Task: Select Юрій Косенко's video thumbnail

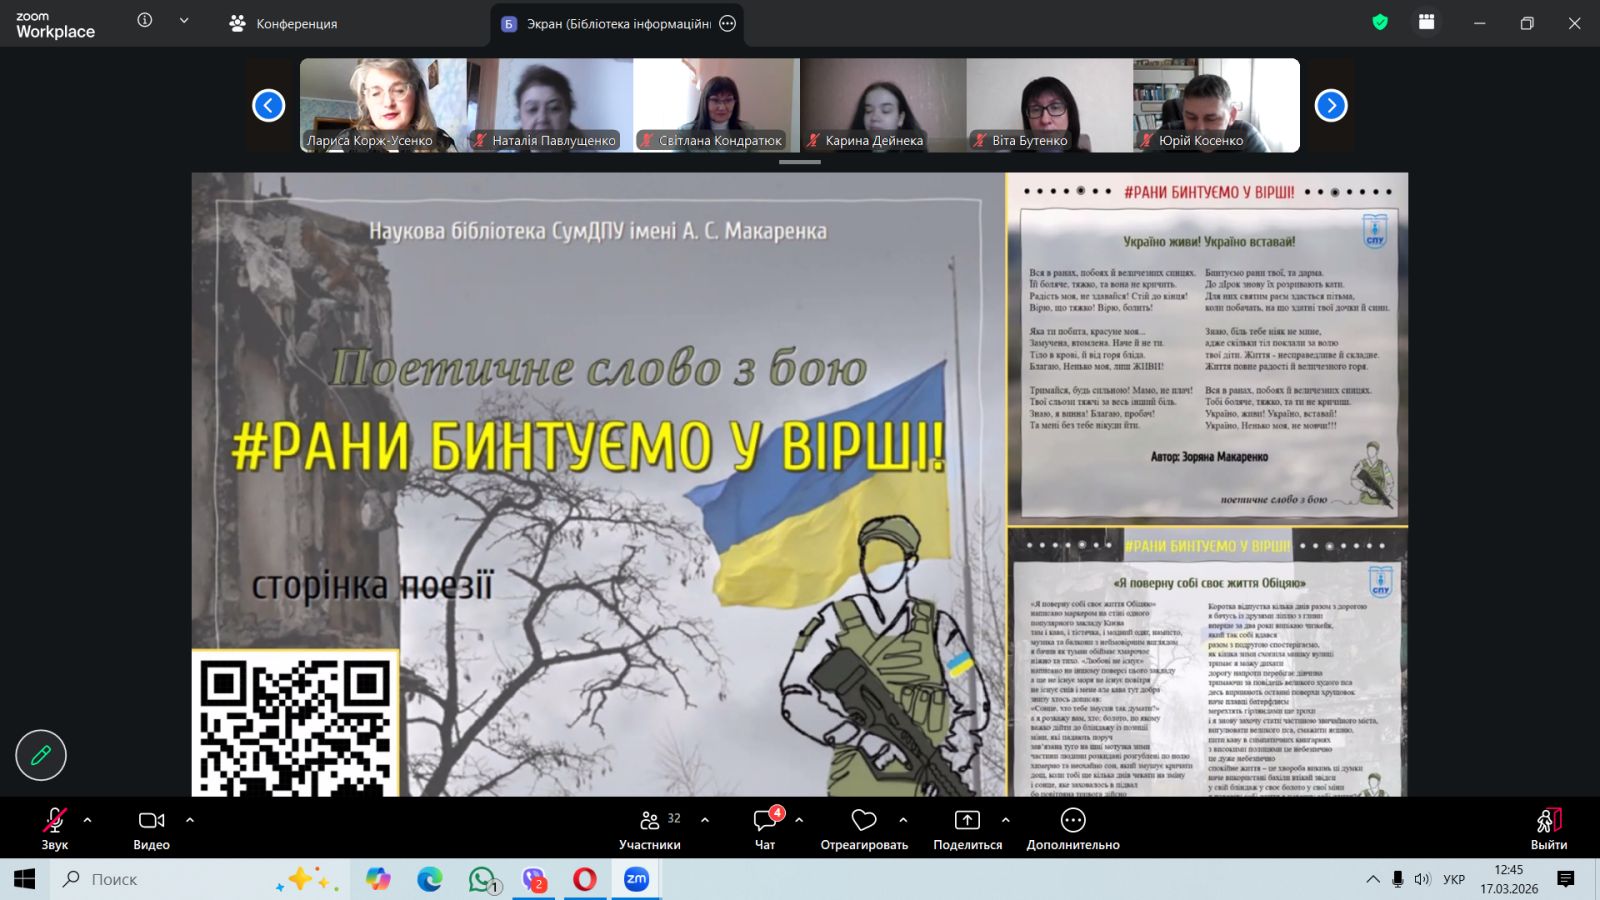Action: click(x=1216, y=105)
